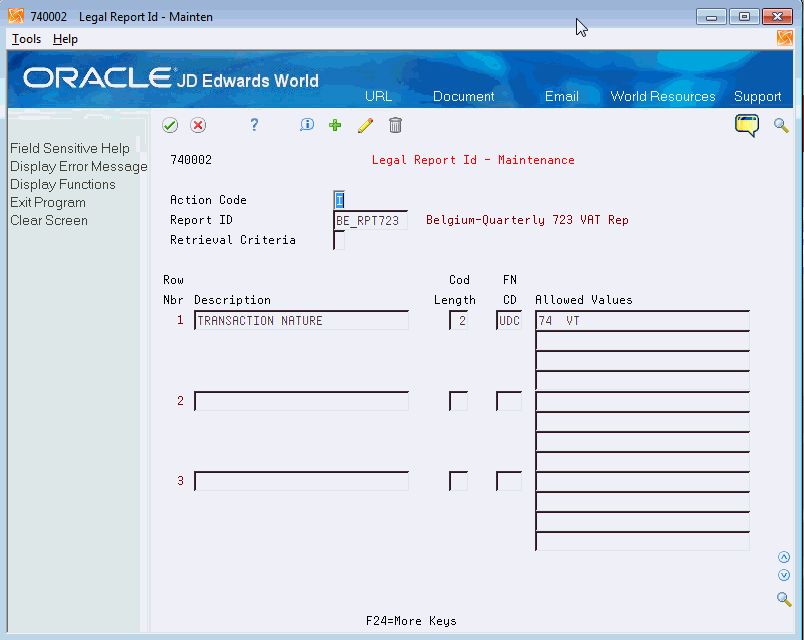Click row 3 Cod Length field
The image size is (804, 640).
click(x=458, y=481)
